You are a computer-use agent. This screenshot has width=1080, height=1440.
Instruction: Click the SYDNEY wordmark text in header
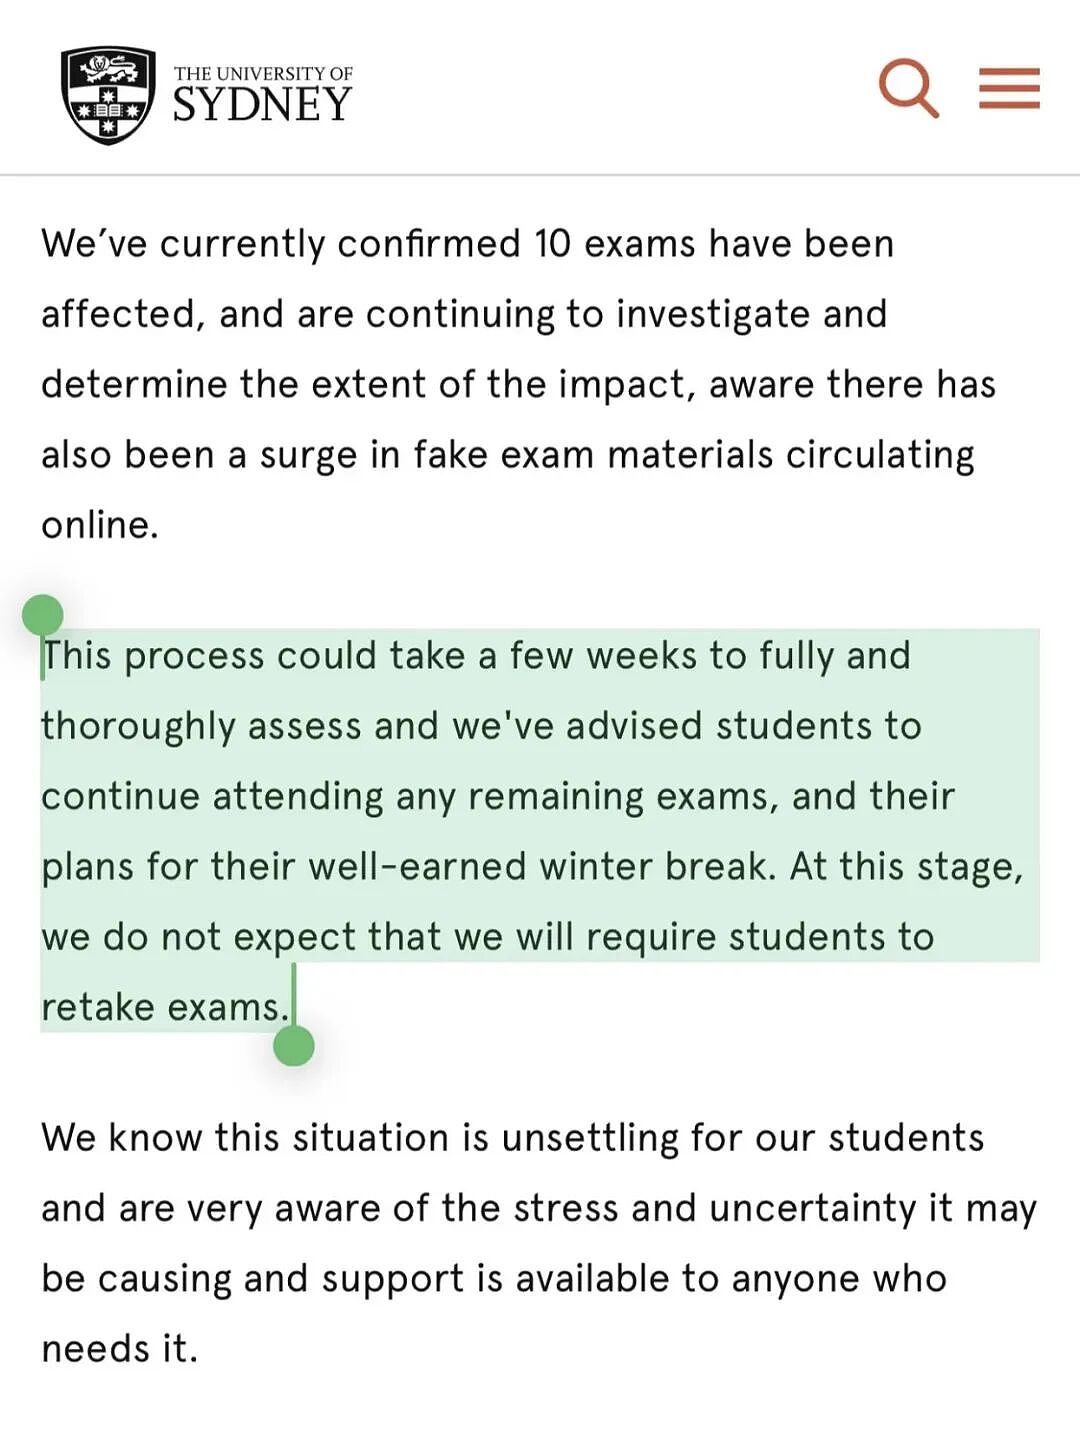point(262,105)
